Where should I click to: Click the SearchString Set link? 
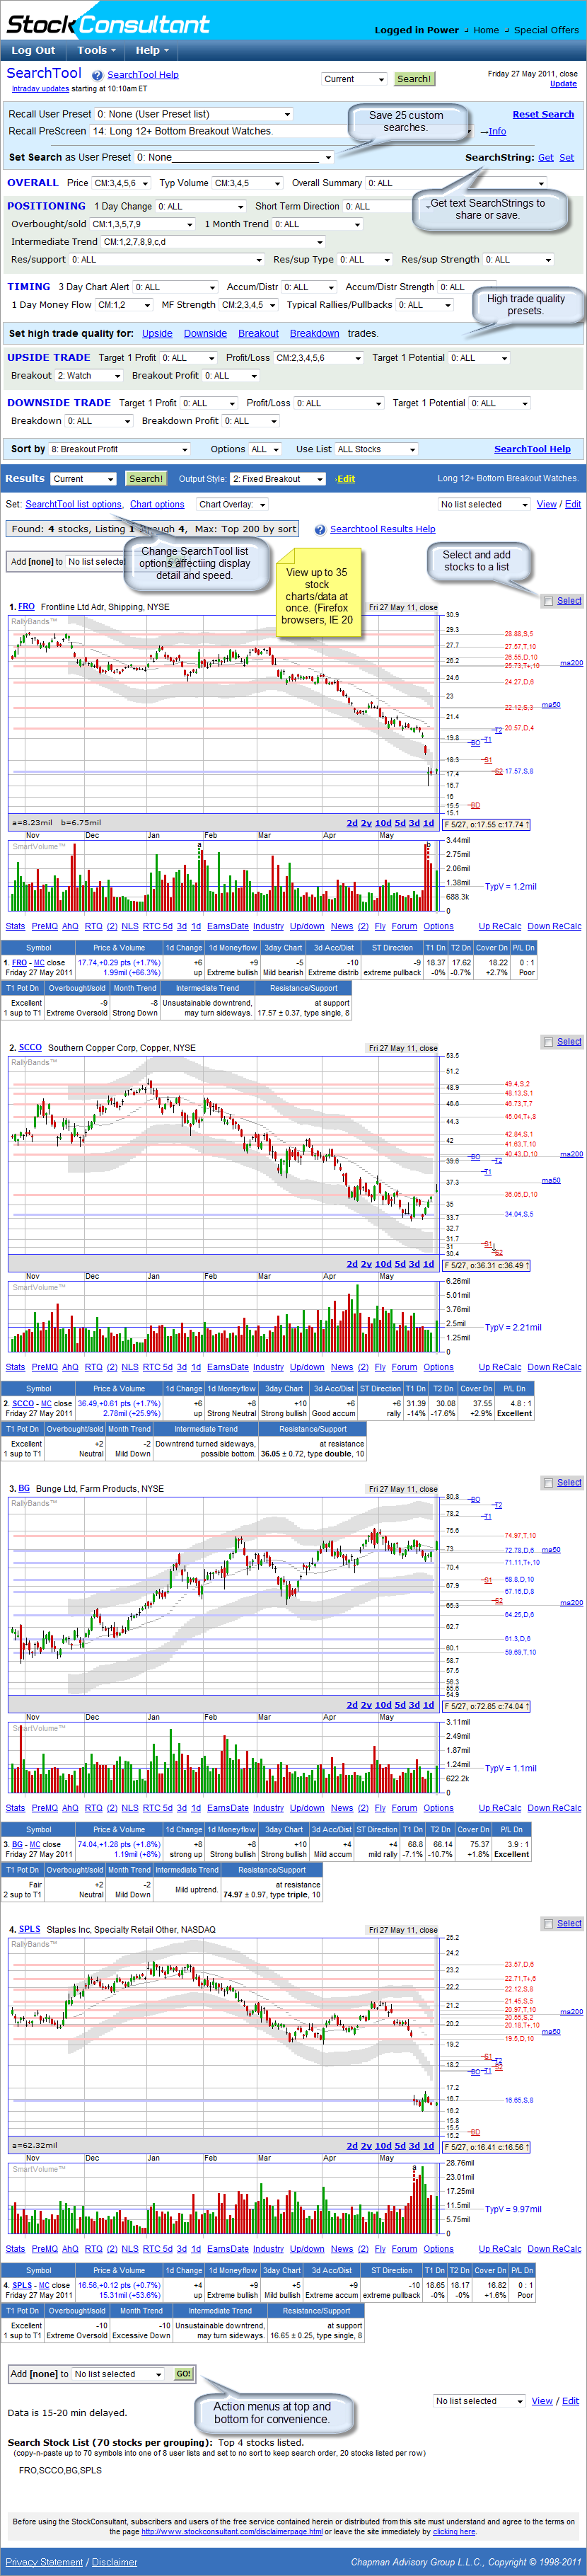click(x=566, y=158)
